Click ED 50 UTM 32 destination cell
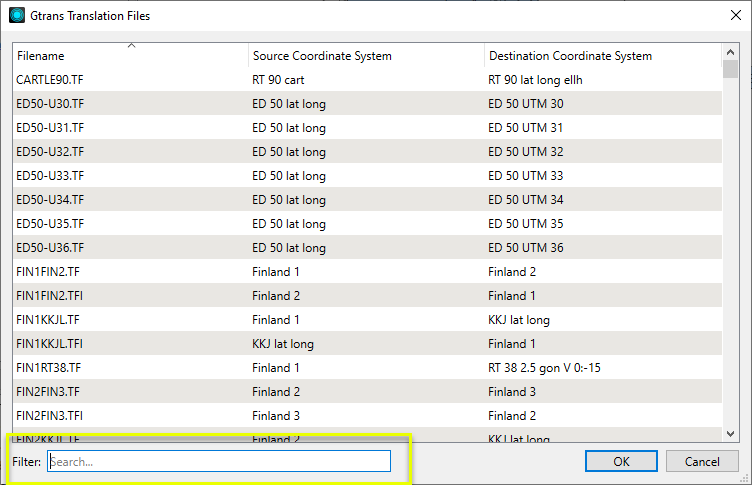Viewport: 752px width, 485px height. (526, 151)
